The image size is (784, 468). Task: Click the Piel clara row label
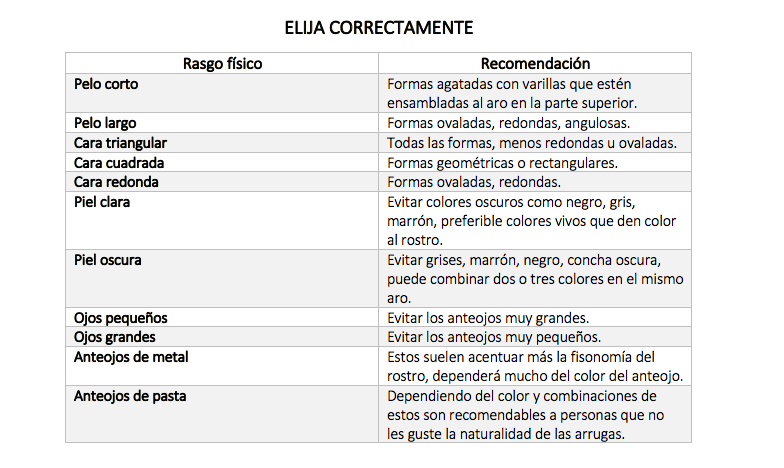[102, 202]
